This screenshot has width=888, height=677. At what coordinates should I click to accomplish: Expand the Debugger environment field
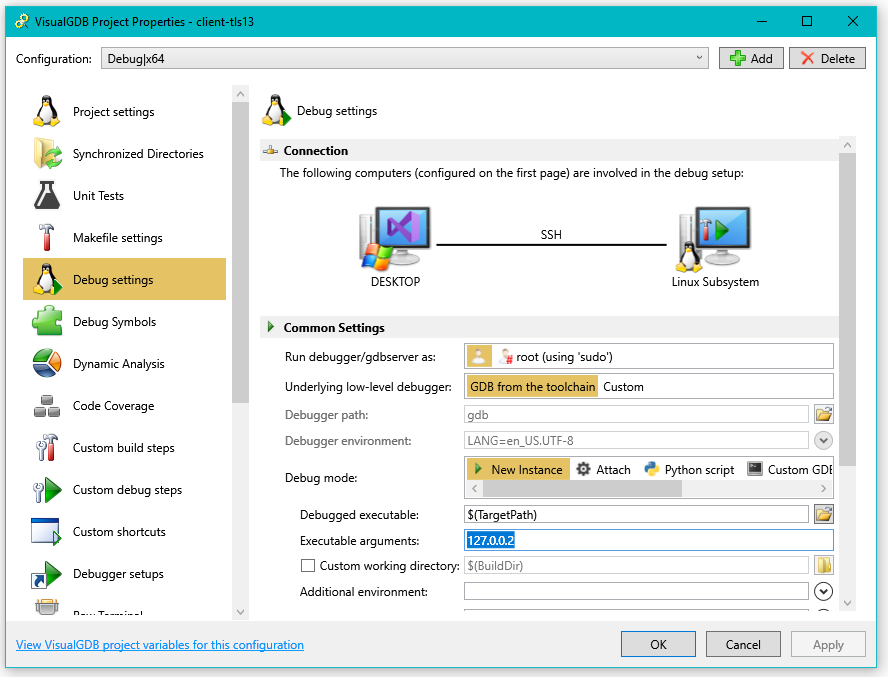coord(823,440)
